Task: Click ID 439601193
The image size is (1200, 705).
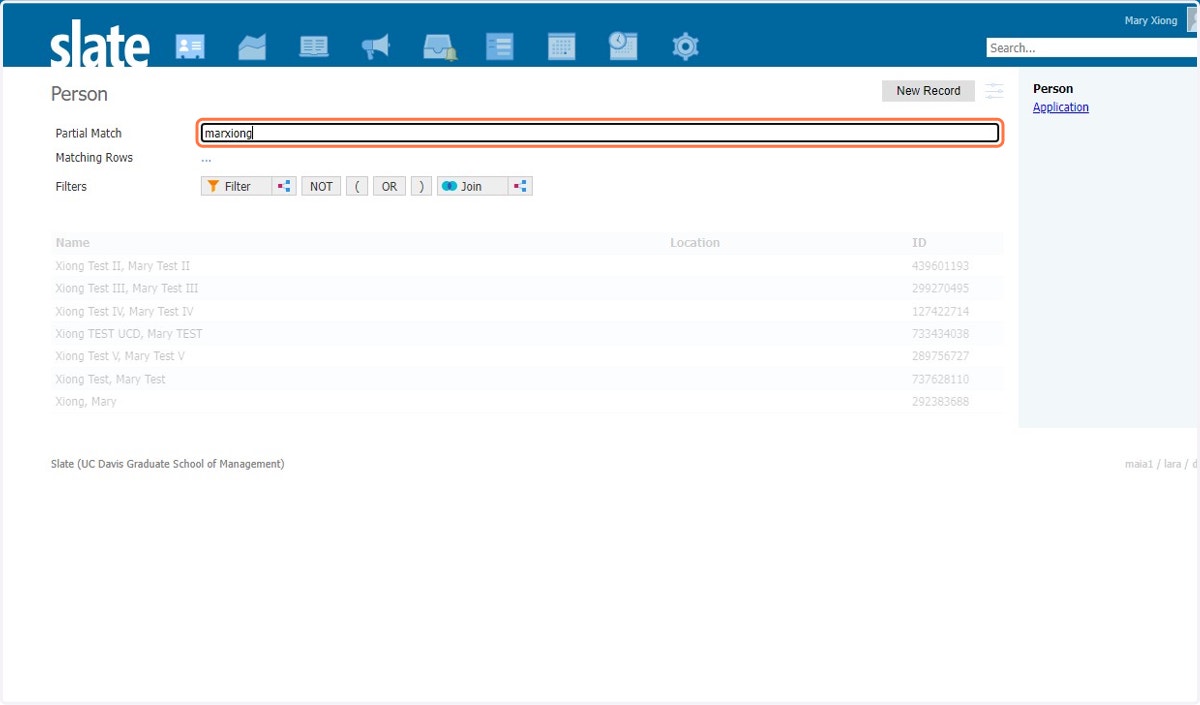Action: tap(940, 266)
